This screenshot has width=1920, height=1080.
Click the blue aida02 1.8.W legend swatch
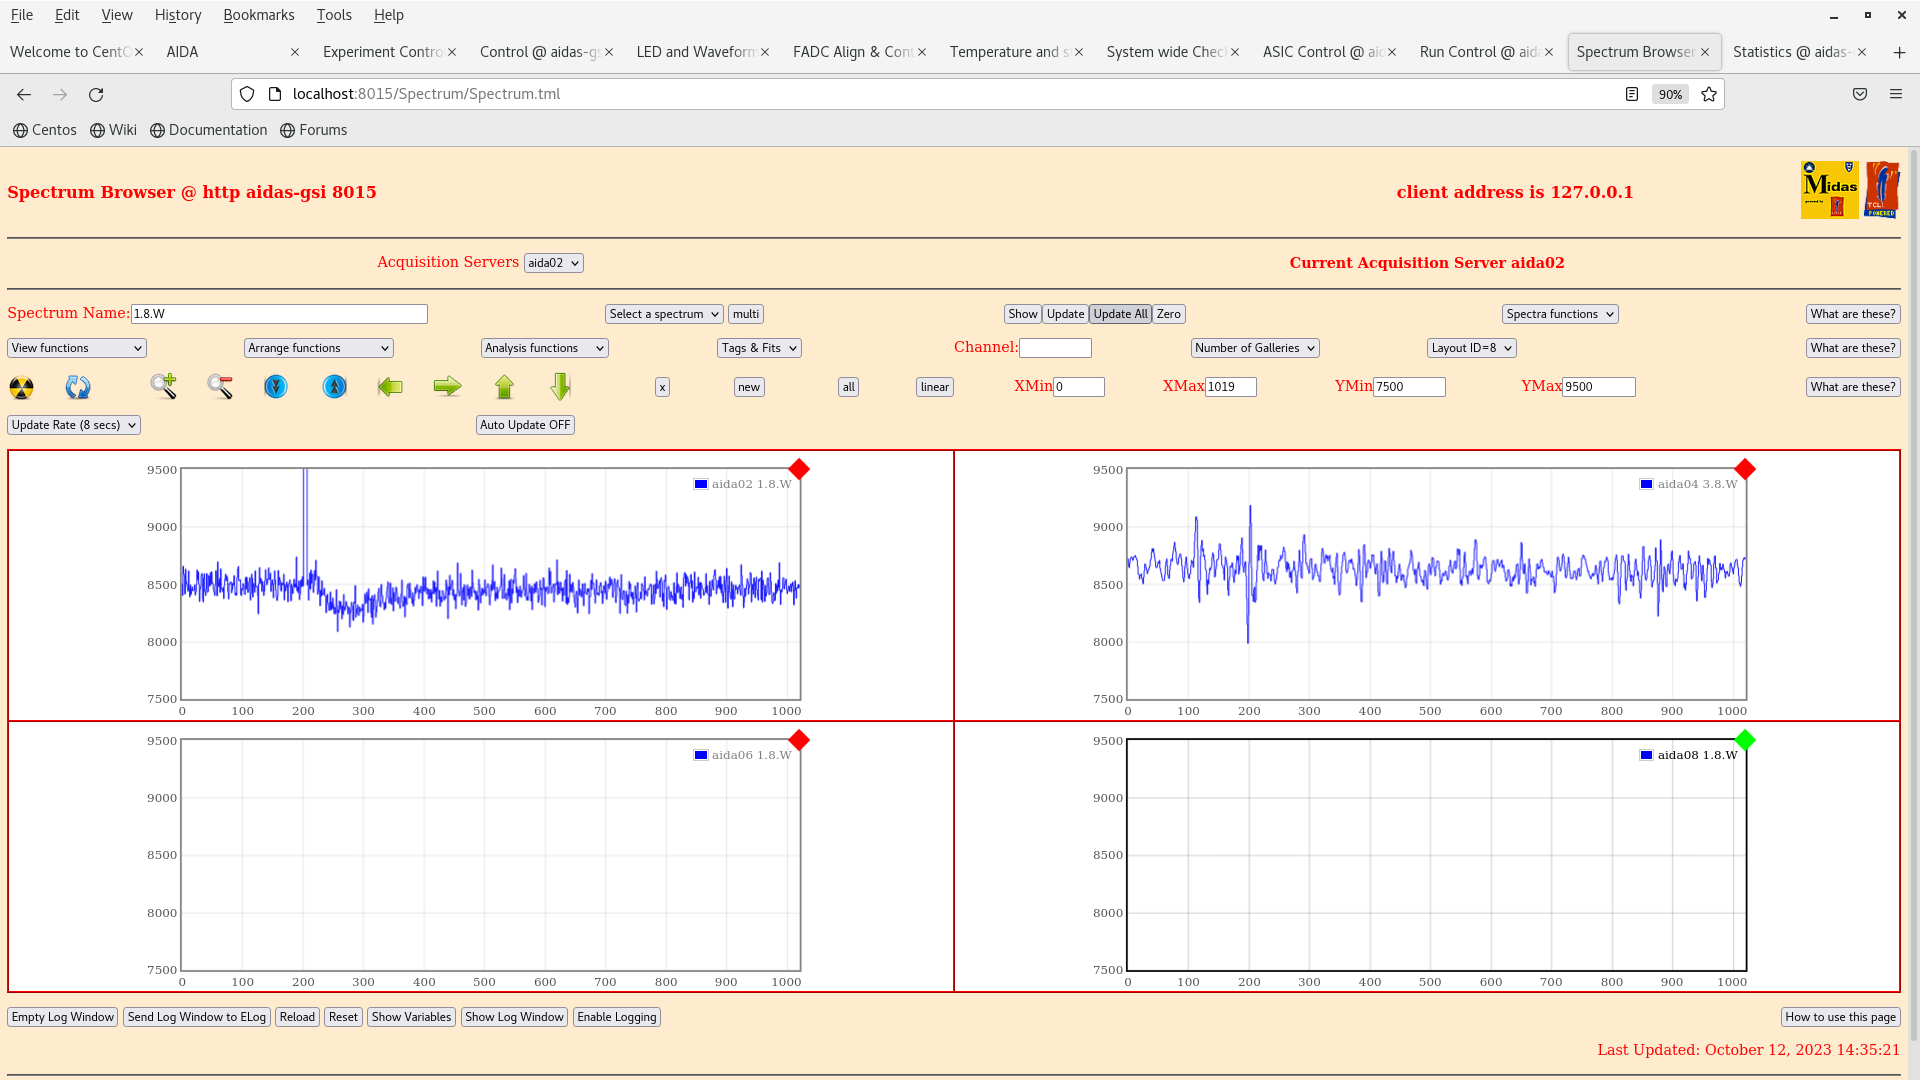tap(701, 484)
